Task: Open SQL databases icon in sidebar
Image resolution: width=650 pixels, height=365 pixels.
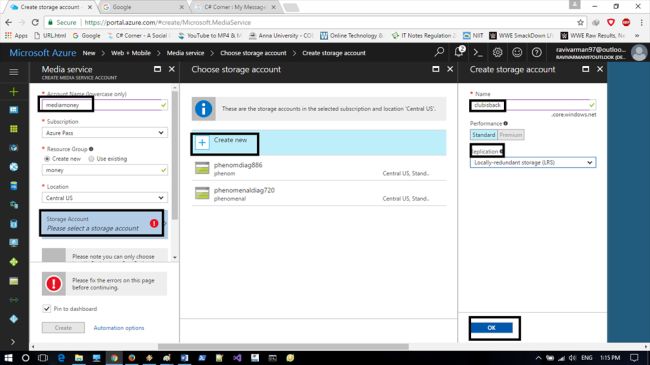Action: click(14, 186)
